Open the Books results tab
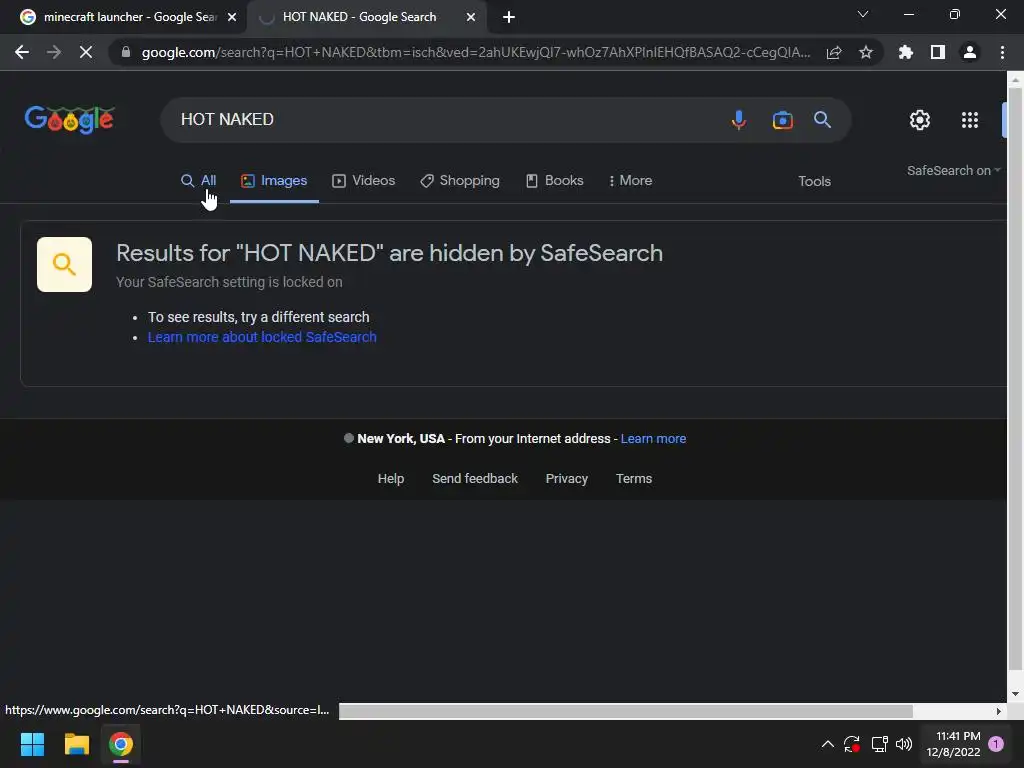This screenshot has height=768, width=1024. (555, 181)
